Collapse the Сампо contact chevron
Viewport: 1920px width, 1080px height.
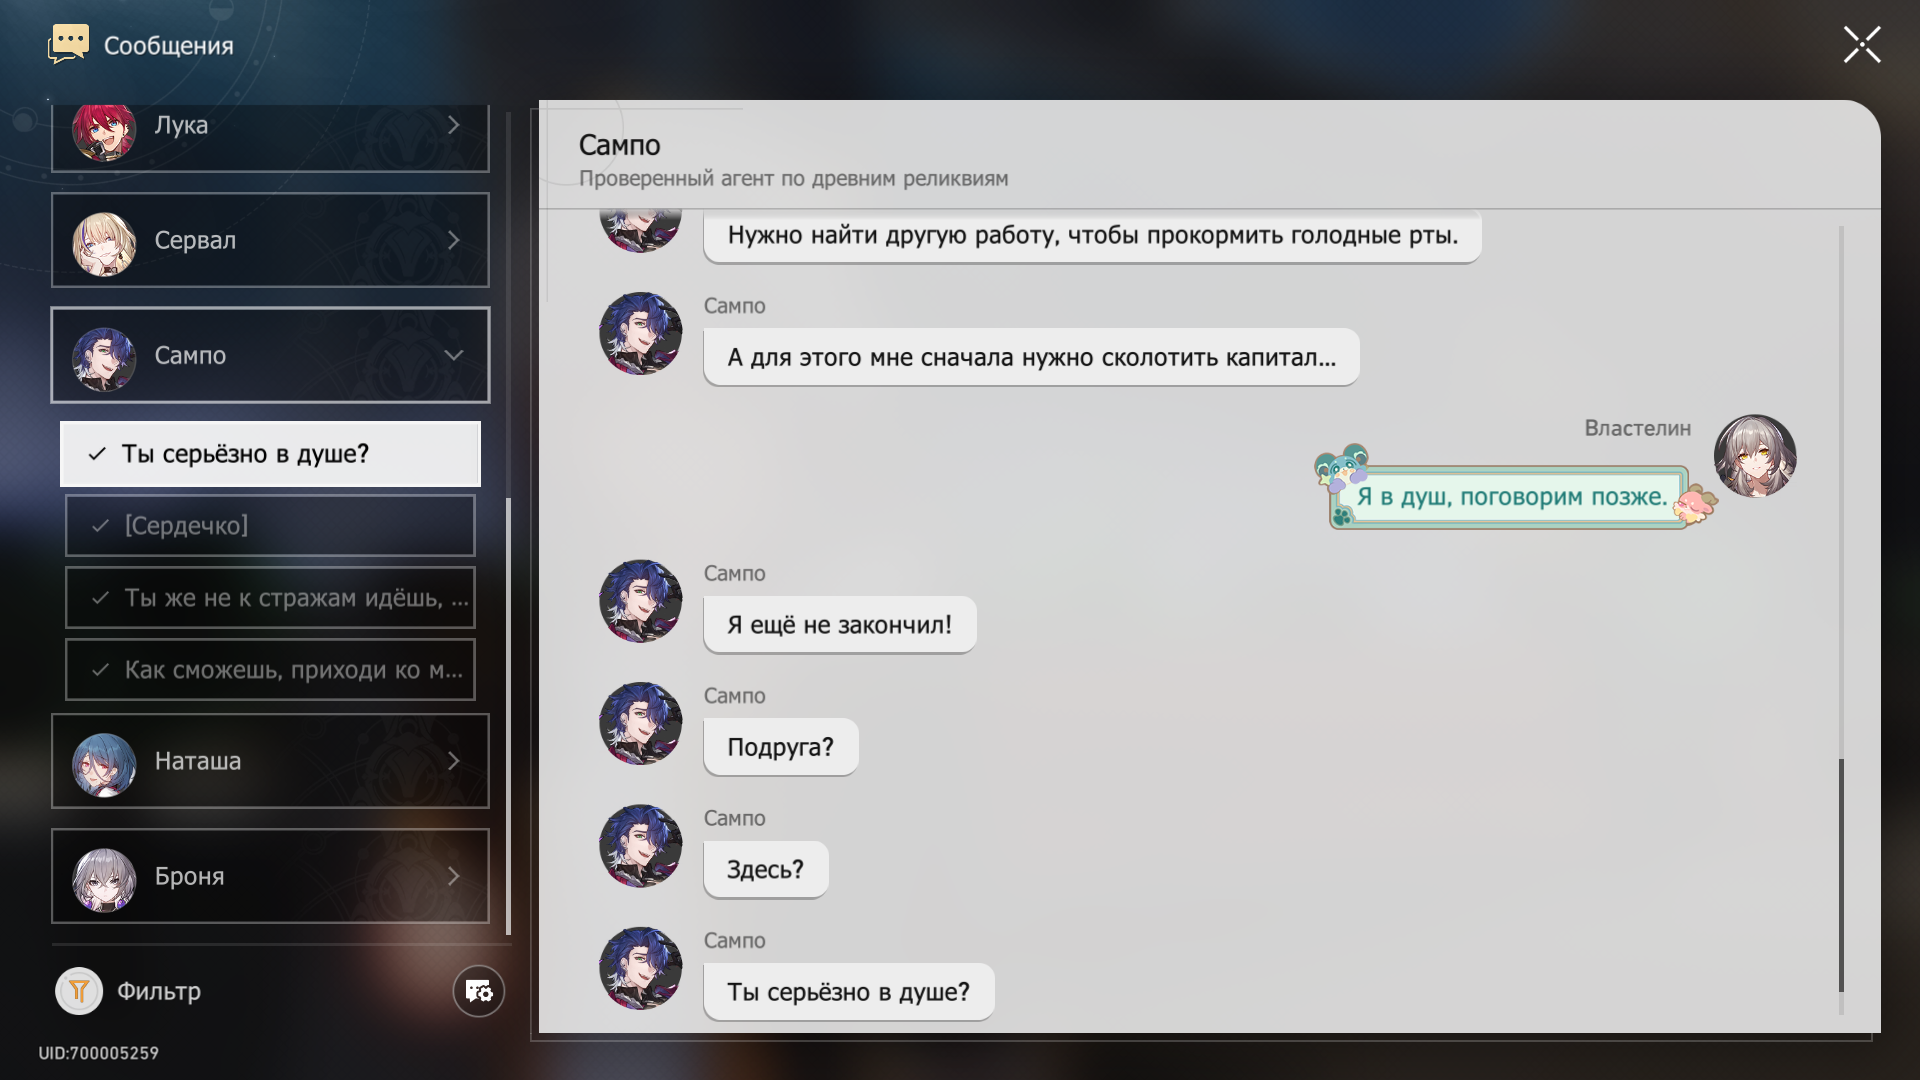point(454,355)
